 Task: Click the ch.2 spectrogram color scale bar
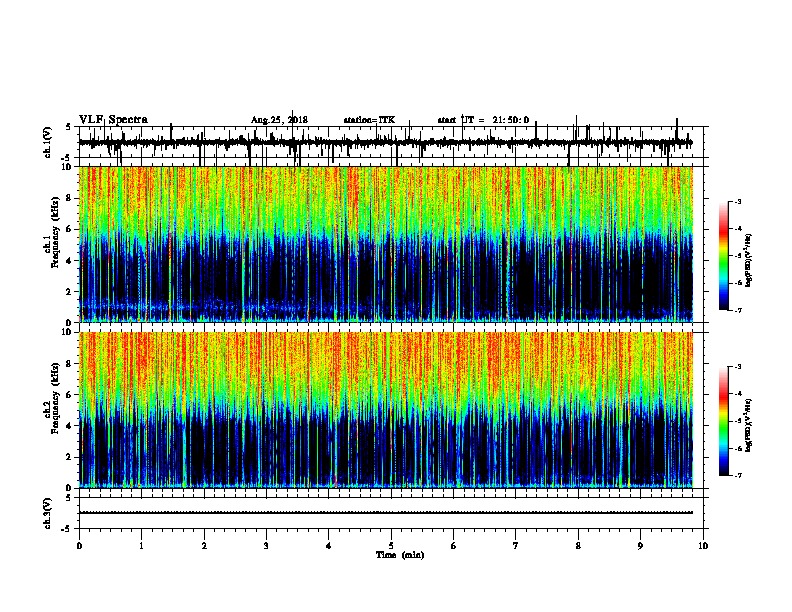click(723, 421)
